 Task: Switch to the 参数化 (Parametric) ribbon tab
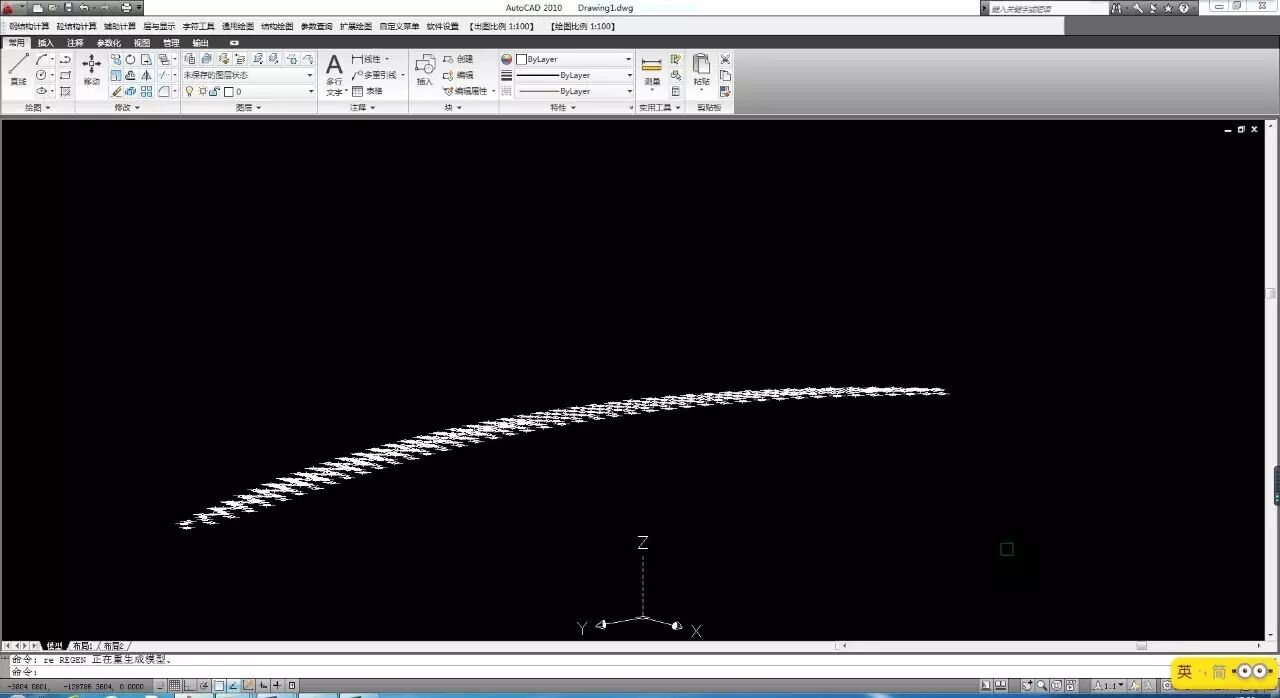click(x=108, y=43)
